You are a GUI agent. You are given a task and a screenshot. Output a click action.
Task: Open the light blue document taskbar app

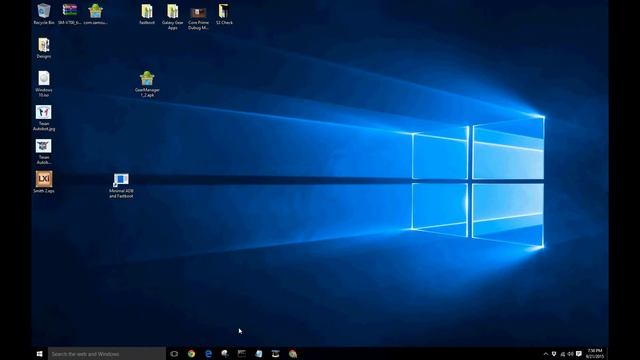tap(259, 354)
